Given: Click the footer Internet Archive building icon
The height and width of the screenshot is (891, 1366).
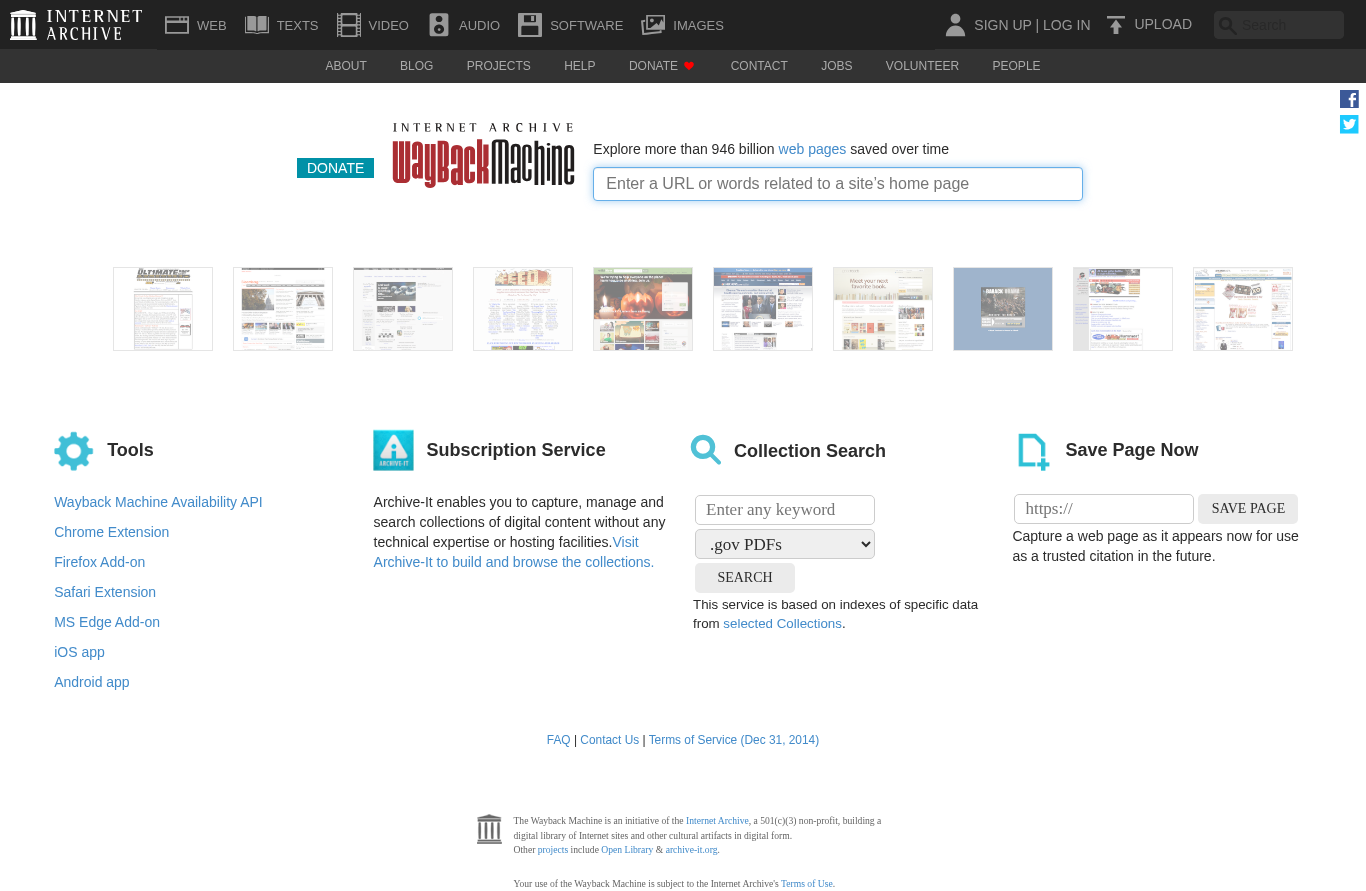Looking at the screenshot, I should point(489,829).
